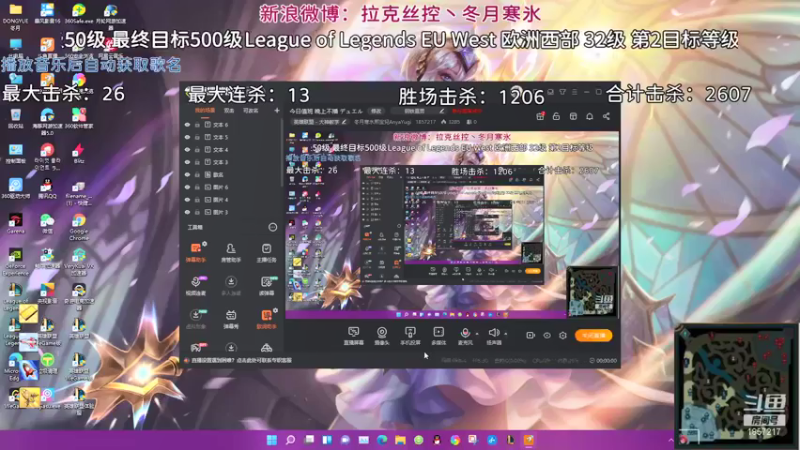Screen dimensions: 800x450
Task: Click the red warning text link
Action: click(x=467, y=111)
